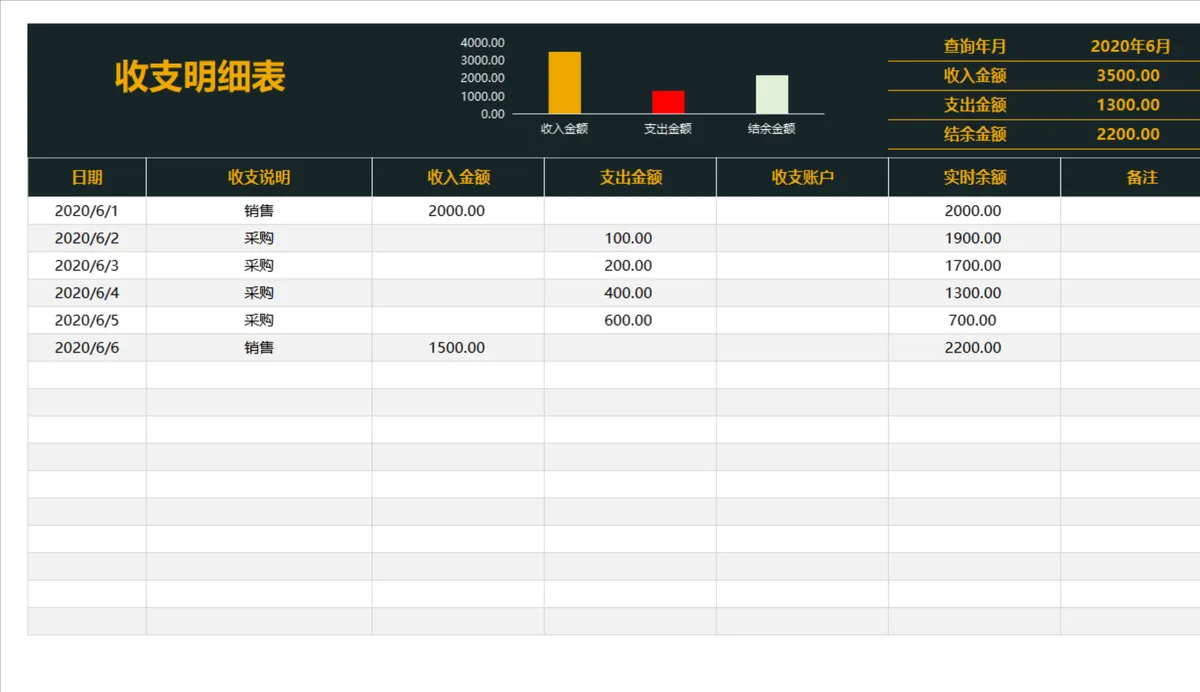Click date cell 2020/6/6

pos(87,348)
